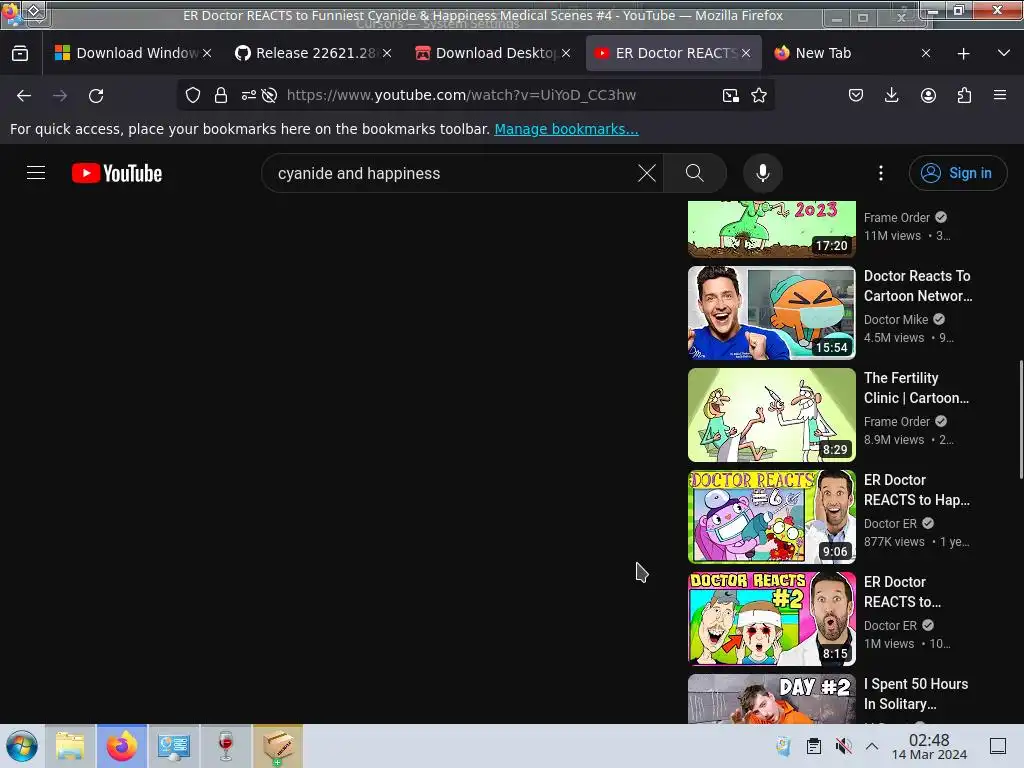
Task: Open Manage bookmarks link
Action: (566, 129)
